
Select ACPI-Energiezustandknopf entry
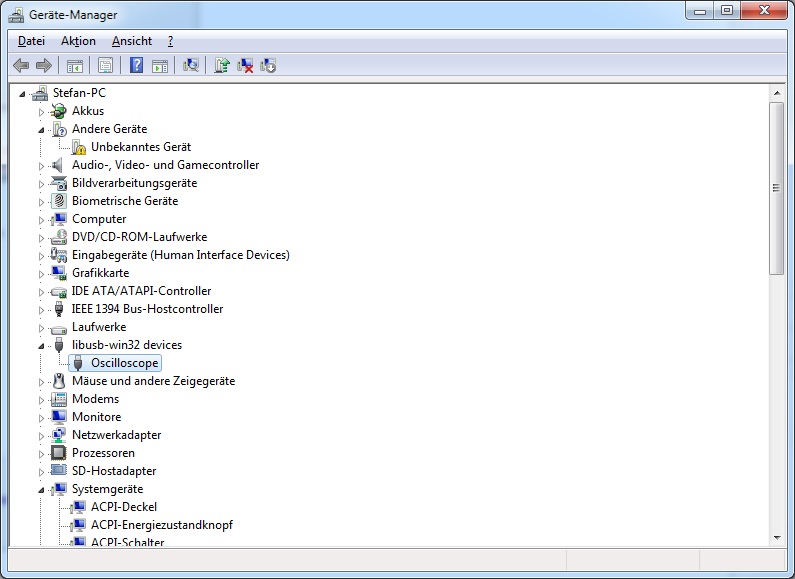(x=162, y=525)
